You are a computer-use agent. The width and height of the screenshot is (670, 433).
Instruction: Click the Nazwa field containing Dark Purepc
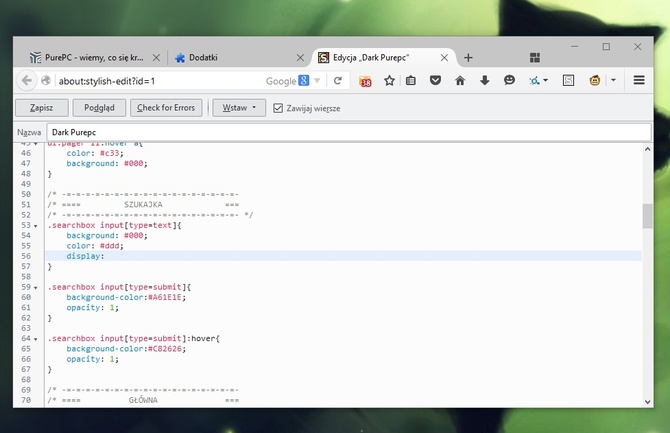pyautogui.click(x=340, y=132)
